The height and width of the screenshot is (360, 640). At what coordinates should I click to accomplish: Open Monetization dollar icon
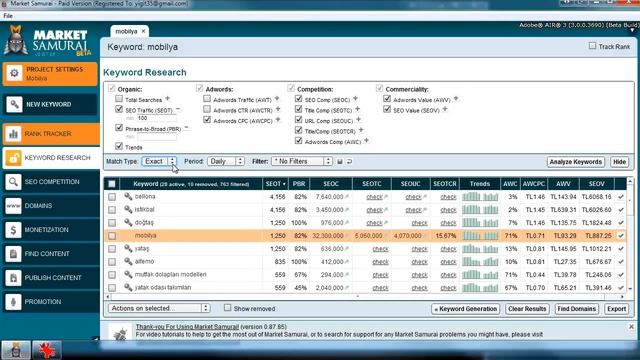click(13, 230)
